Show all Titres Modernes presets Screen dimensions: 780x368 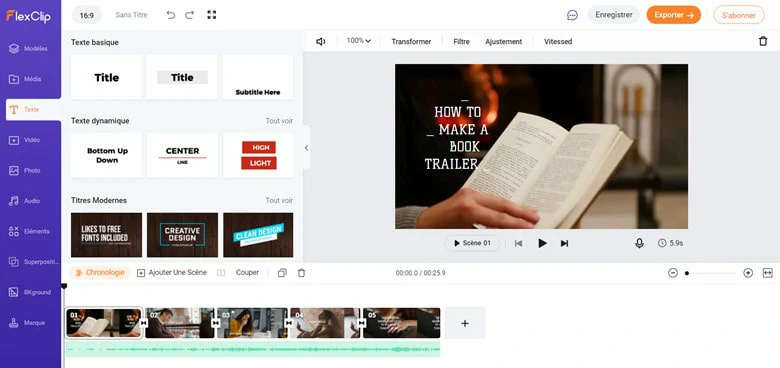(x=279, y=200)
